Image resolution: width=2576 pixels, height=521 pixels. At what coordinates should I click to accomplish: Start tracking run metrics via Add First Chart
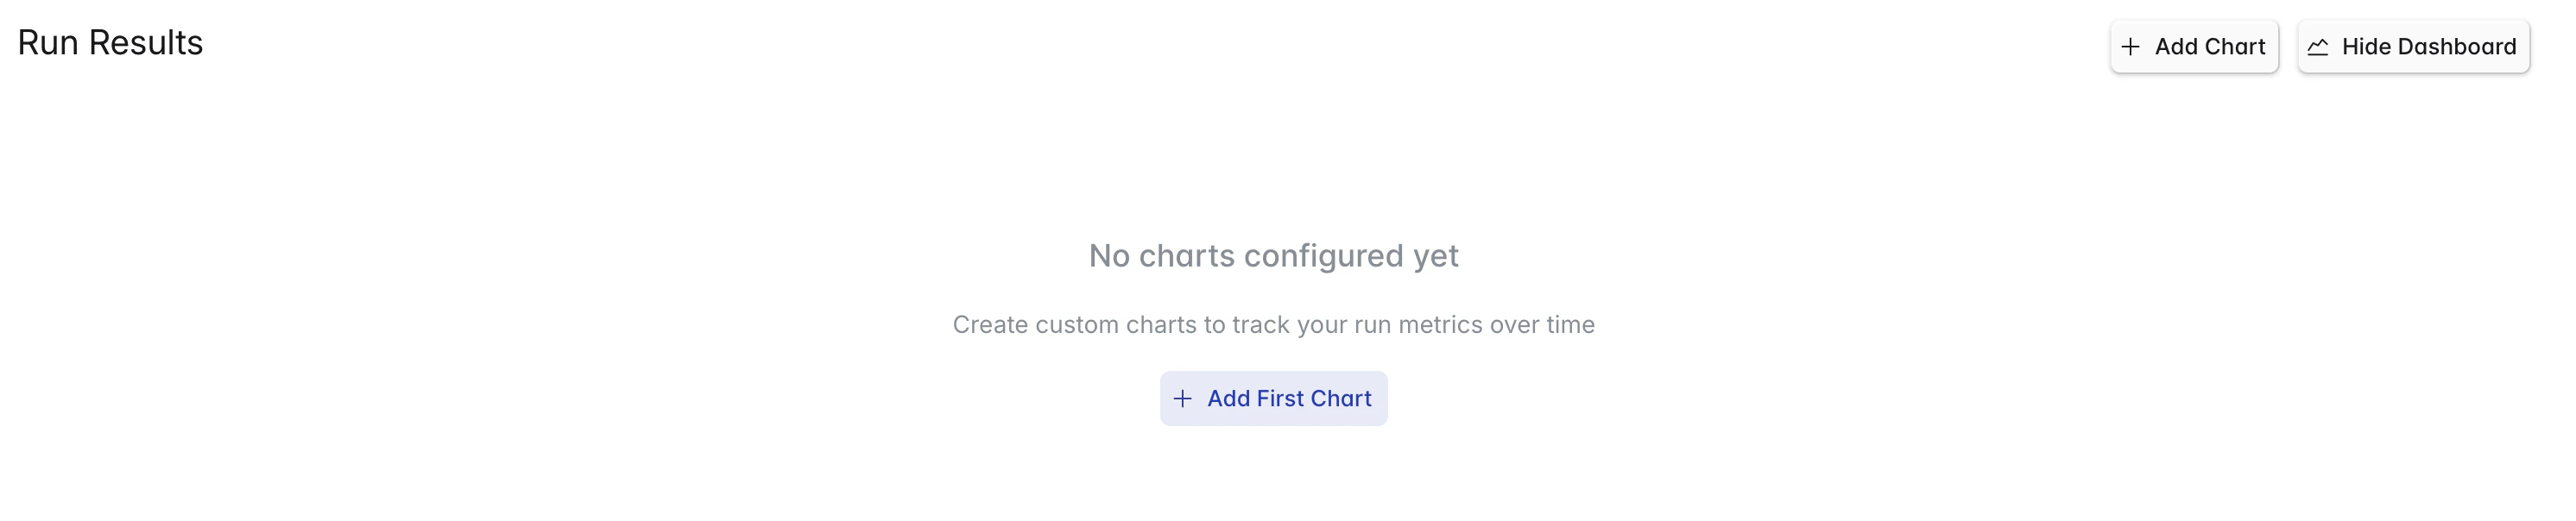click(1273, 398)
